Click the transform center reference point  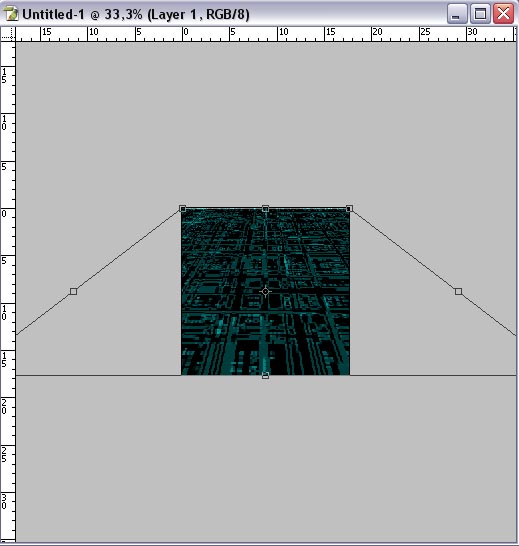pyautogui.click(x=265, y=291)
